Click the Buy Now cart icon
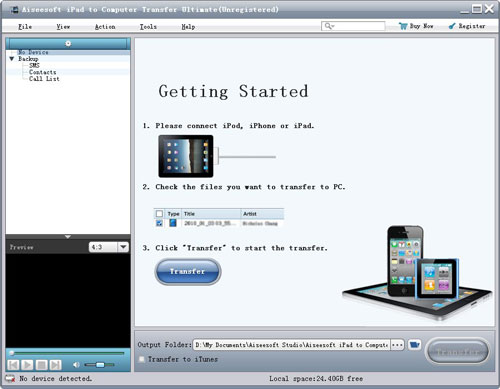The height and width of the screenshot is (389, 500). (x=403, y=26)
